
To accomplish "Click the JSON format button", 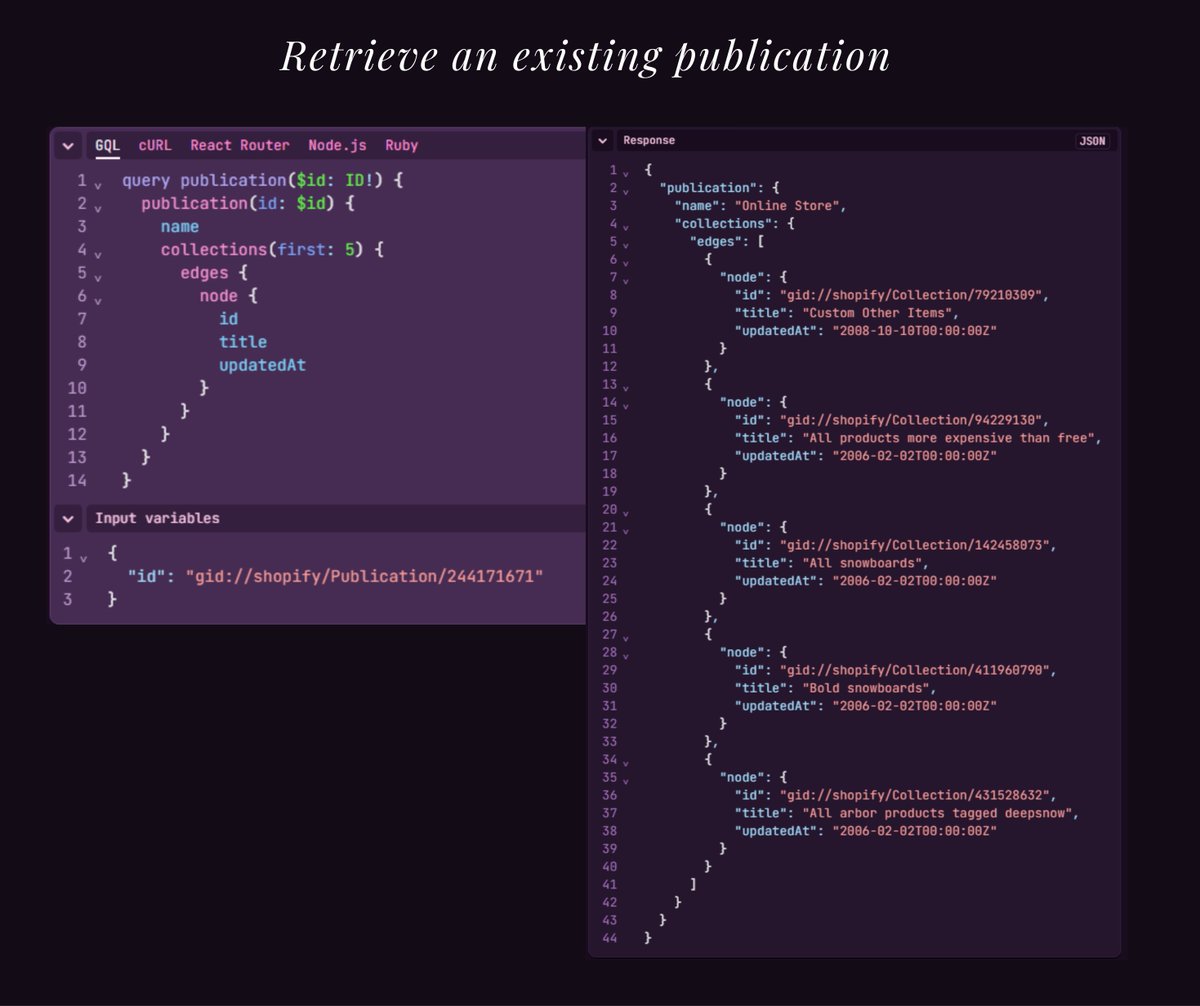I will coord(1092,141).
